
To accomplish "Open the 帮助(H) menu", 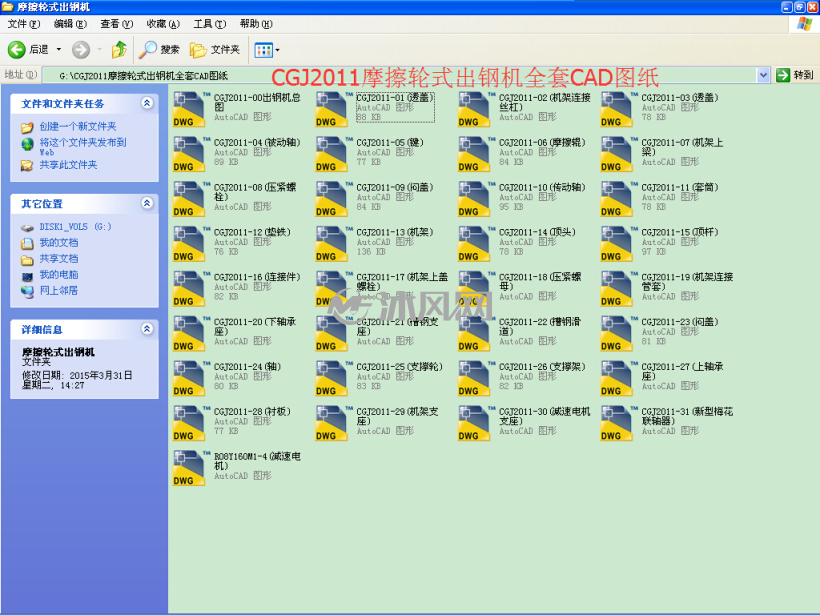I will pyautogui.click(x=256, y=24).
